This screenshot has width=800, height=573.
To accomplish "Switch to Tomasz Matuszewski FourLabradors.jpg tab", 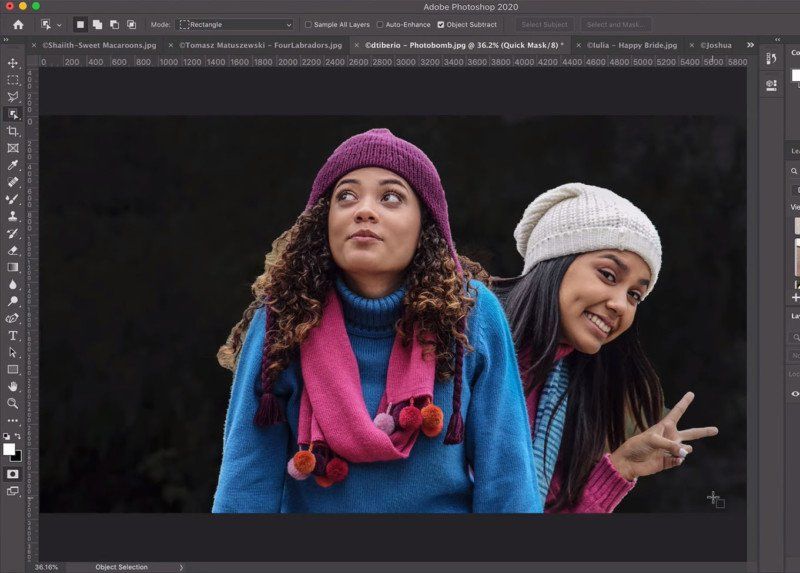I will [x=260, y=45].
